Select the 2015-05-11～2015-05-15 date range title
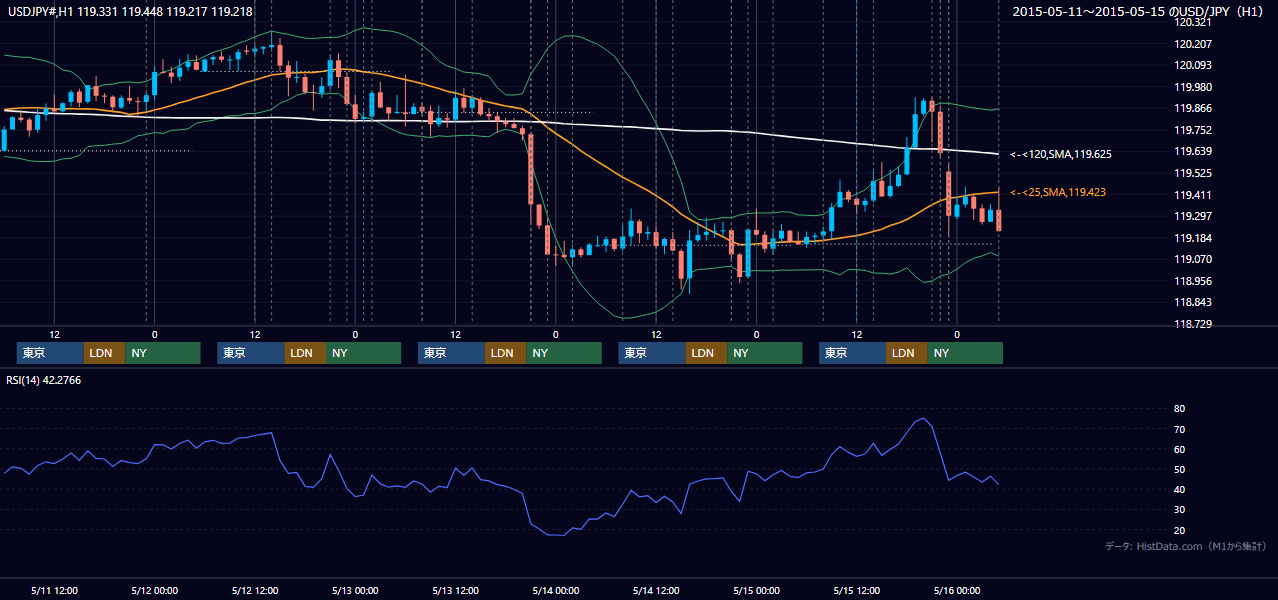 pyautogui.click(x=1140, y=12)
